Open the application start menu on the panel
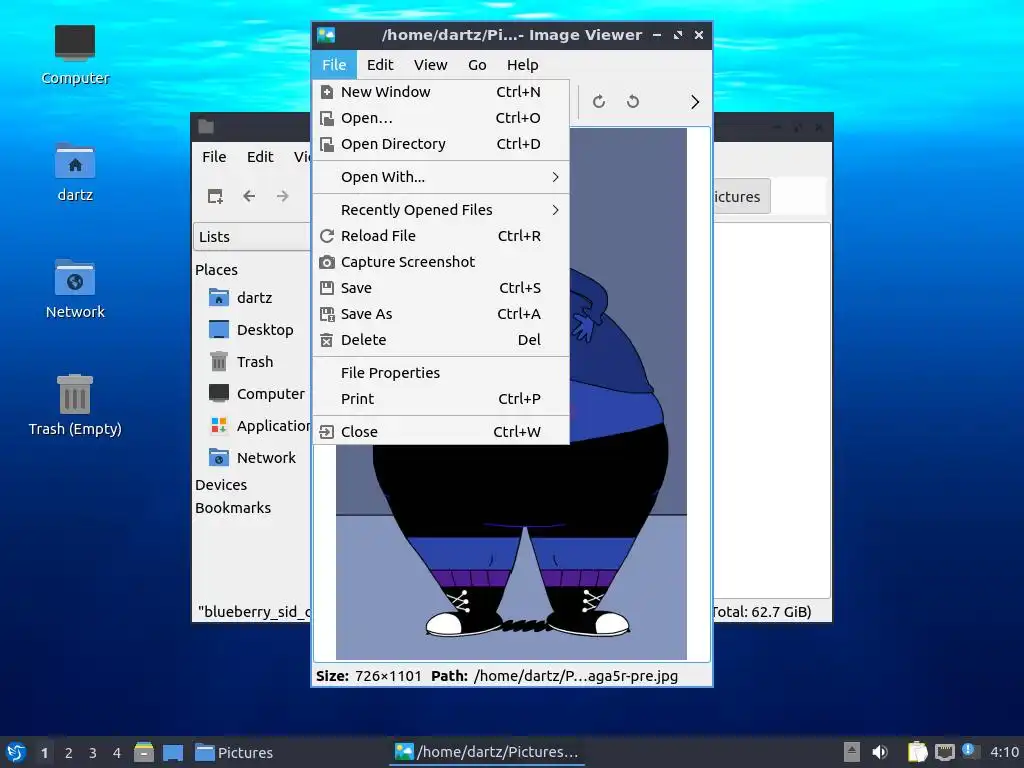The height and width of the screenshot is (768, 1024). click(16, 752)
